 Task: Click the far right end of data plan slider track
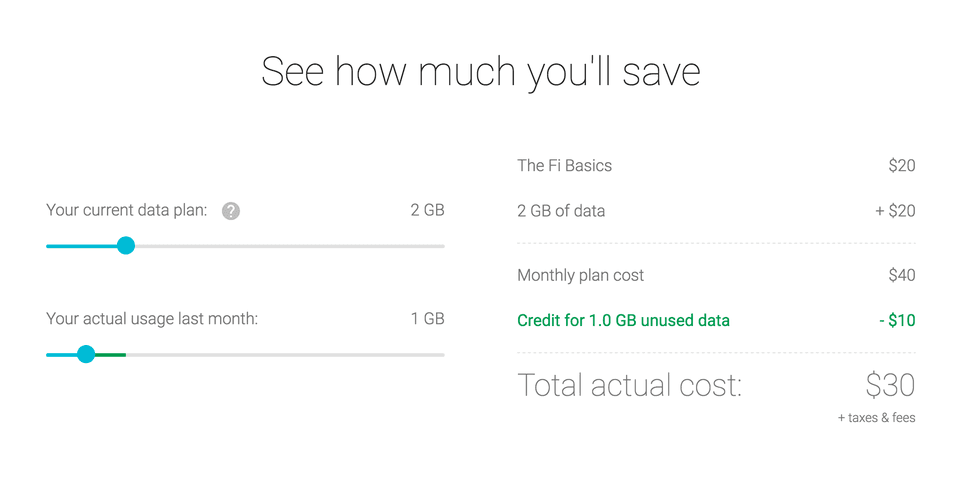[x=441, y=246]
